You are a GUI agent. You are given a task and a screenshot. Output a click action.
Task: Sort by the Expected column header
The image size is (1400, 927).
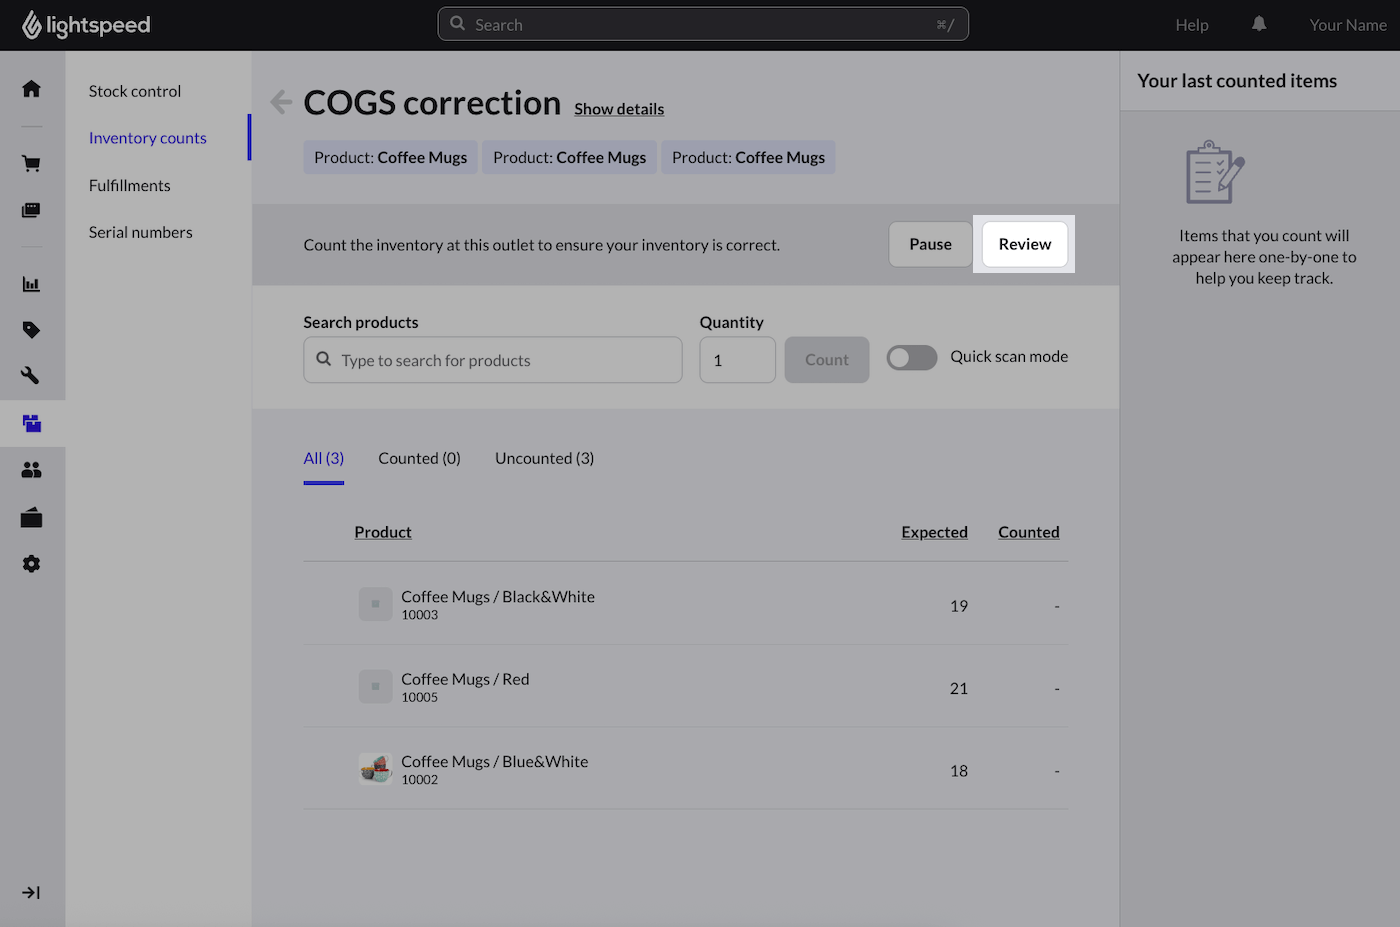click(x=934, y=532)
